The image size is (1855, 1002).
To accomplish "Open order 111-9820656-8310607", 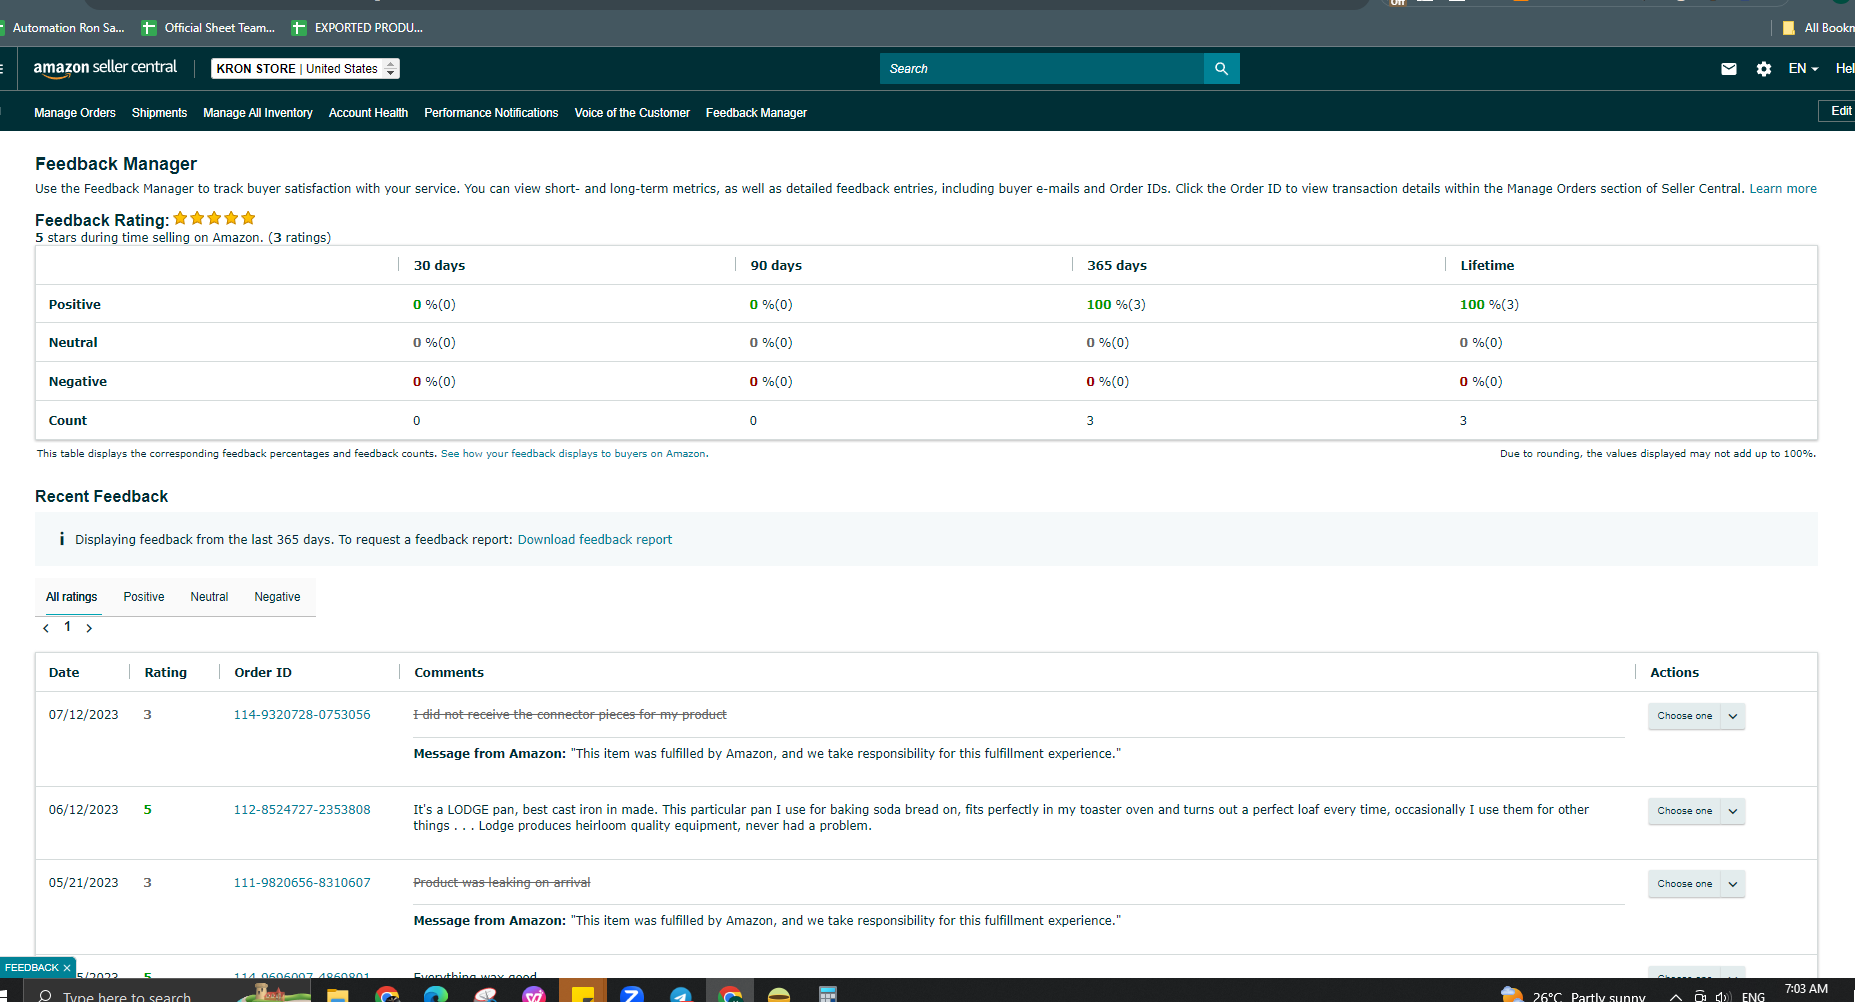I will coord(302,883).
